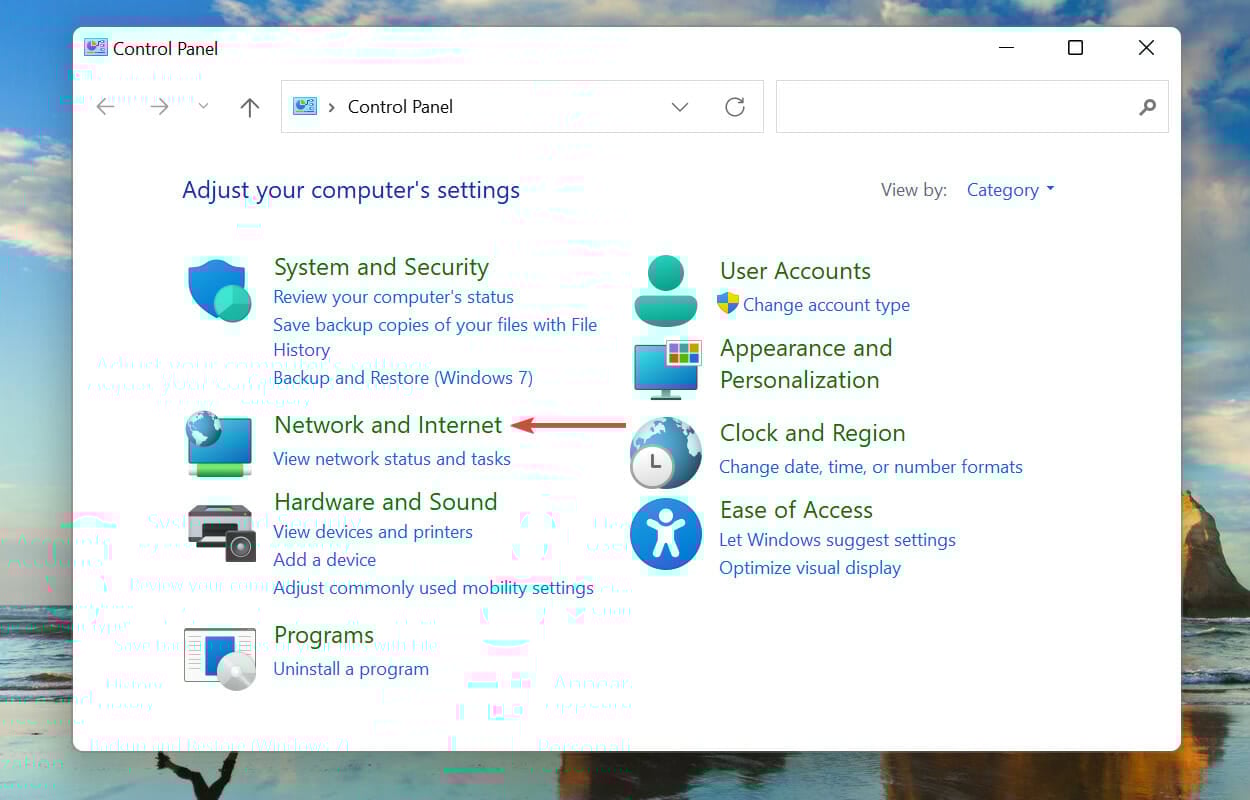Open View network status and tasks
This screenshot has width=1250, height=800.
(392, 459)
